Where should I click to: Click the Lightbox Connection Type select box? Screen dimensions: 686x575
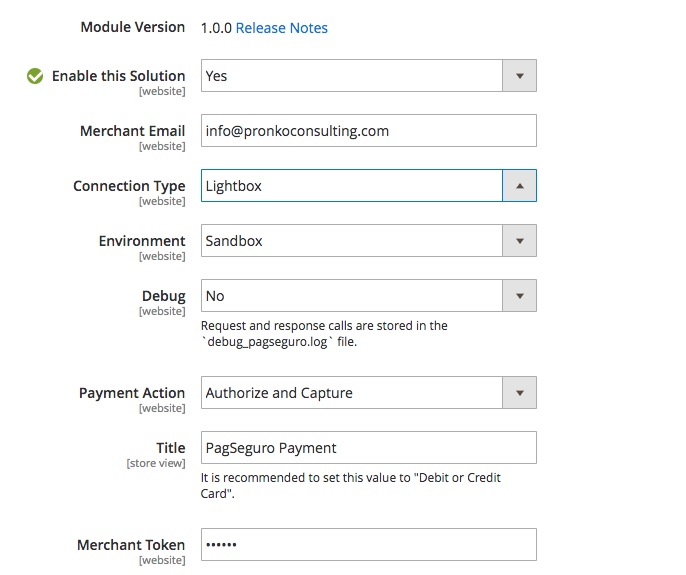click(x=369, y=186)
